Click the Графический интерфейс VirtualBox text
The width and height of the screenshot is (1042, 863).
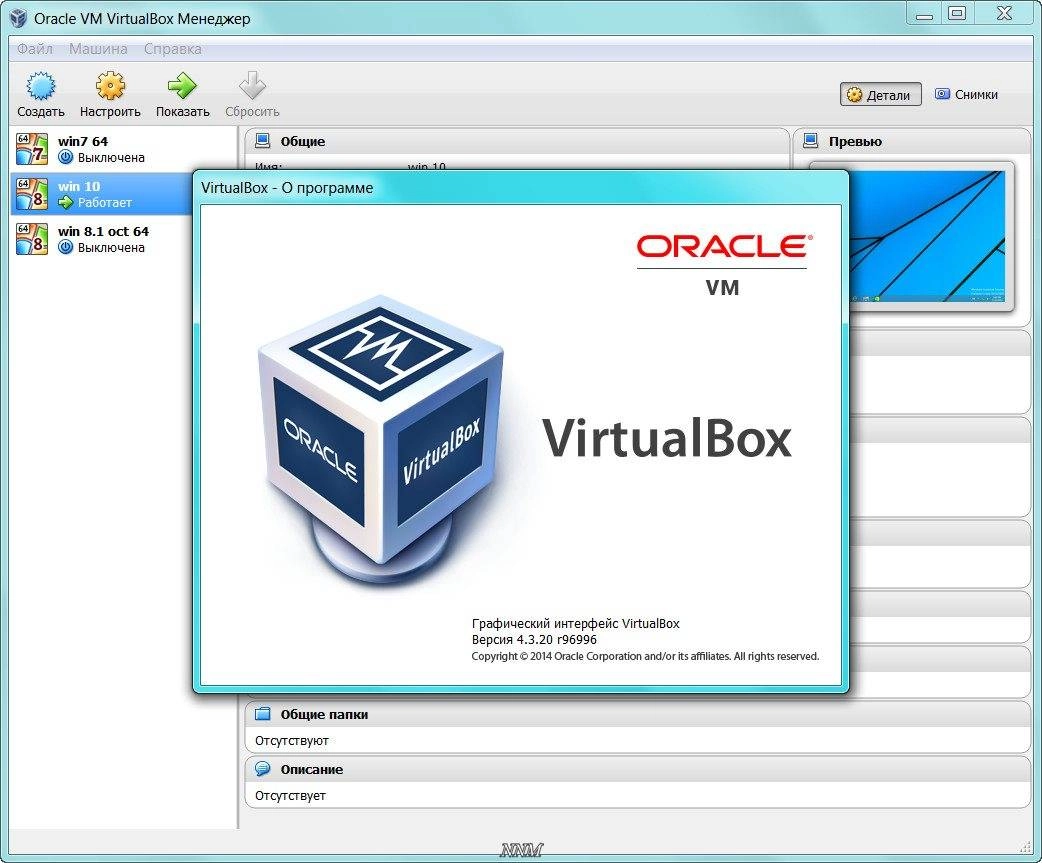pos(575,623)
